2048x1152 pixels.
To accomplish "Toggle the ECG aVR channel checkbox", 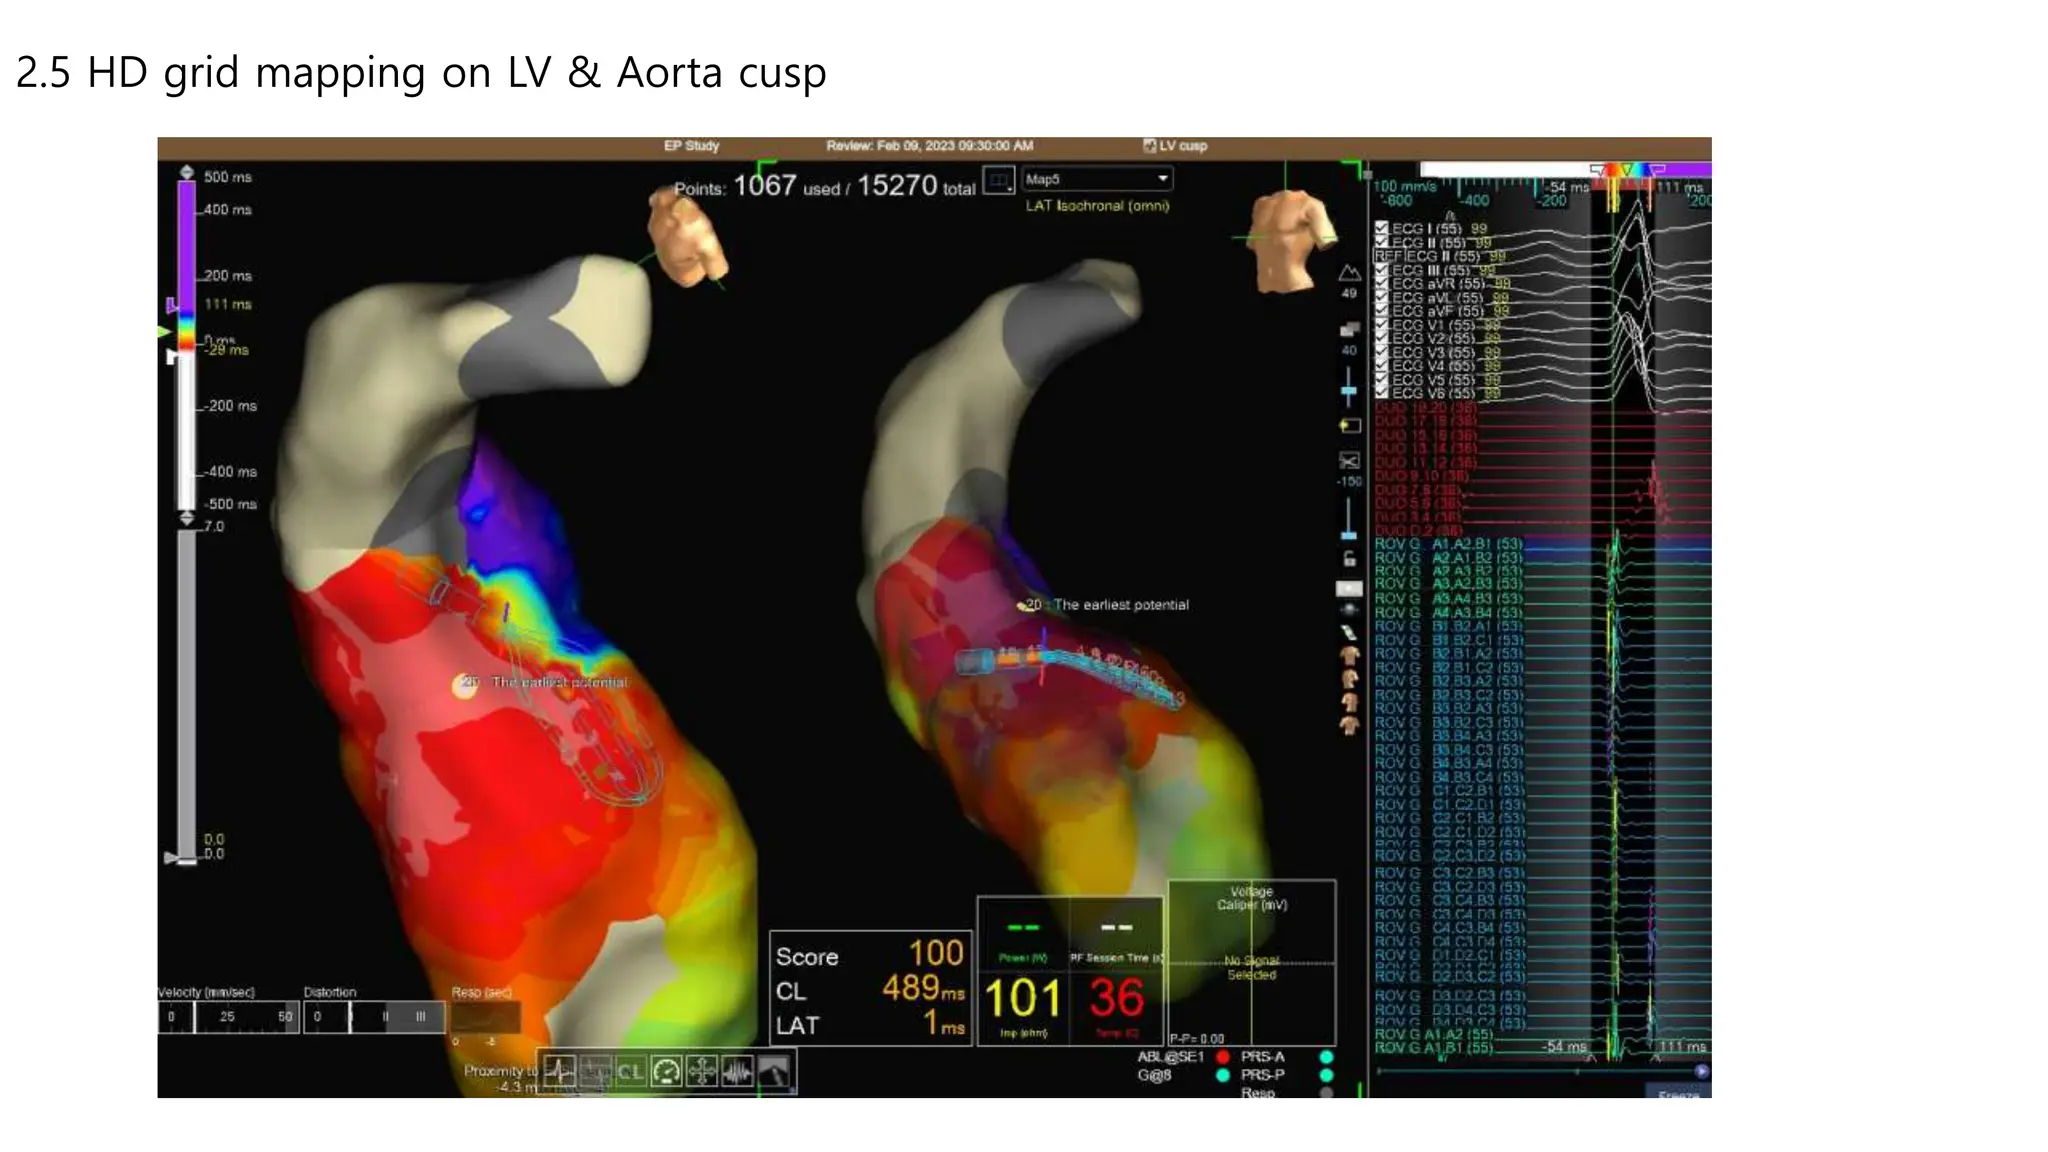I will (x=1381, y=284).
